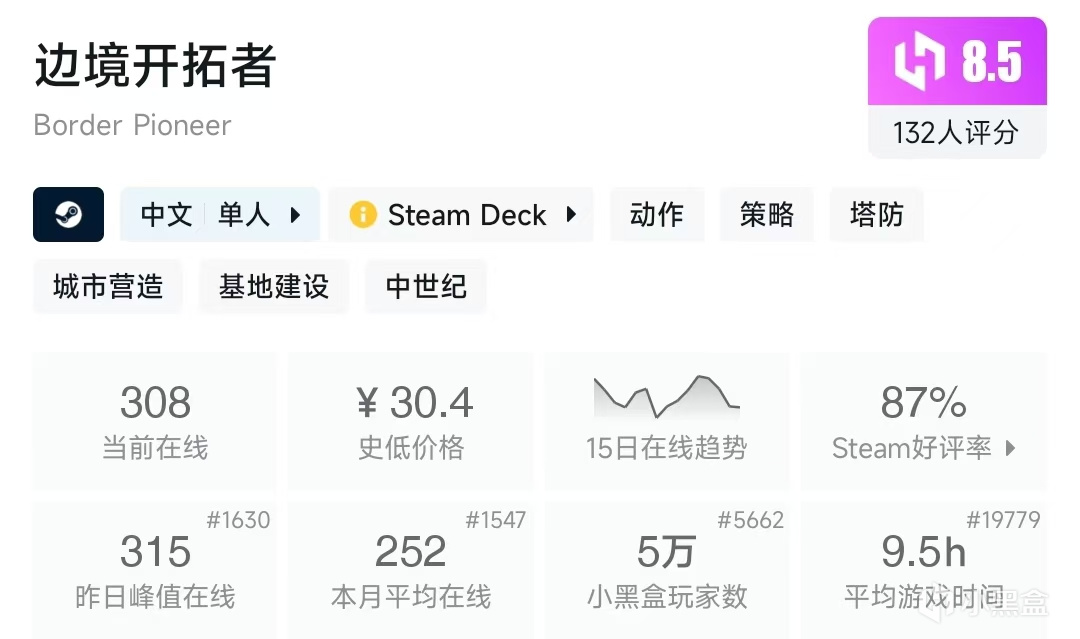Open Steam好评率 details arrow

click(1010, 449)
